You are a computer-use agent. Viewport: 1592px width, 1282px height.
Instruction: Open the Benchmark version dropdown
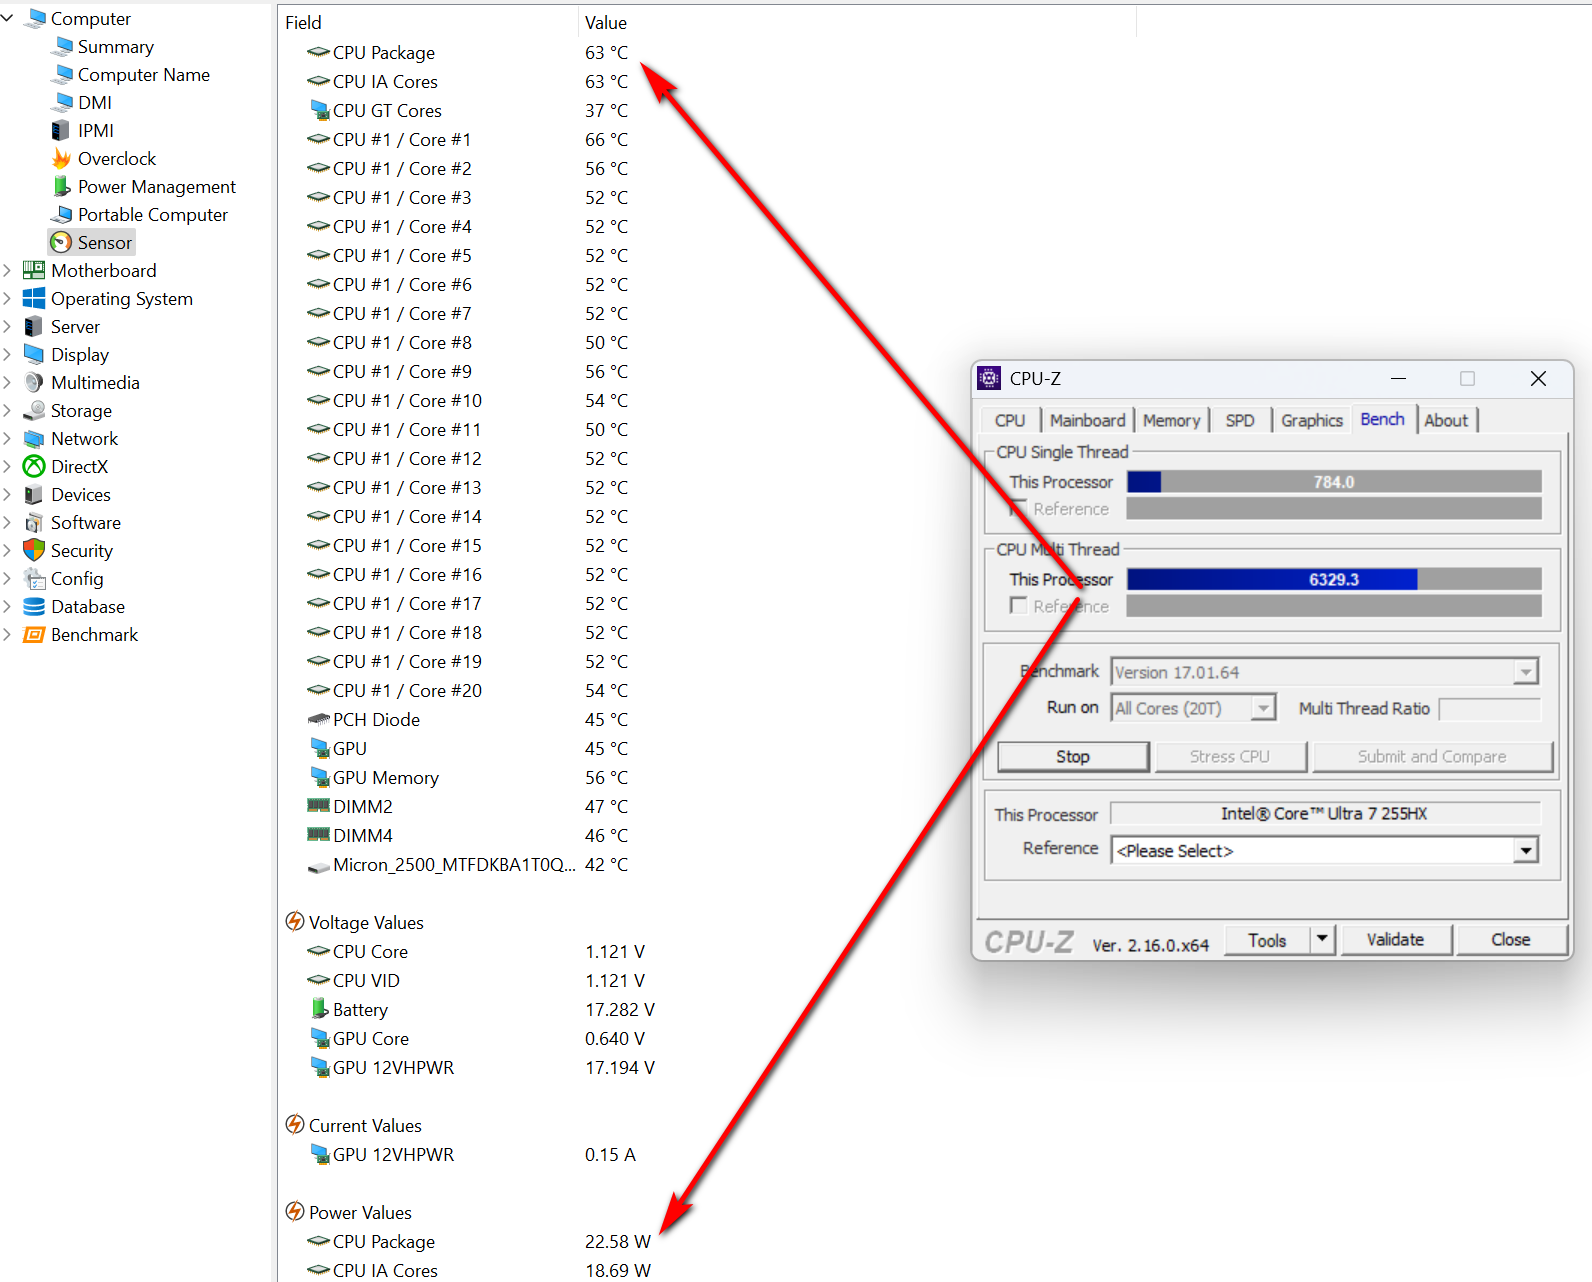pyautogui.click(x=1525, y=672)
